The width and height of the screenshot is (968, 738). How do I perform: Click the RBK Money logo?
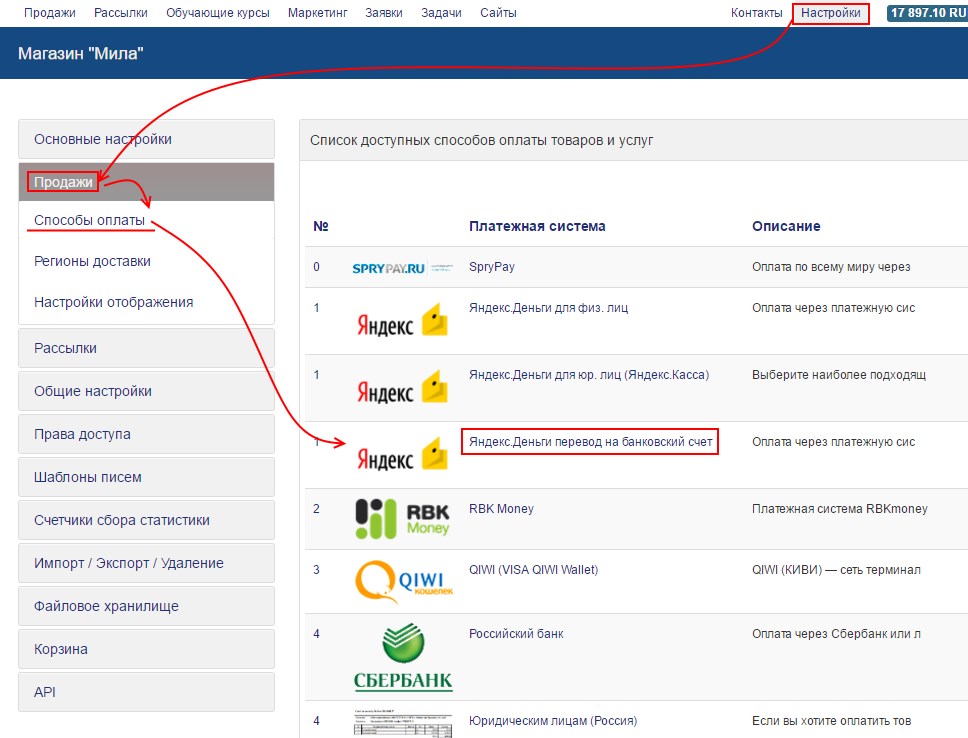coord(402,519)
